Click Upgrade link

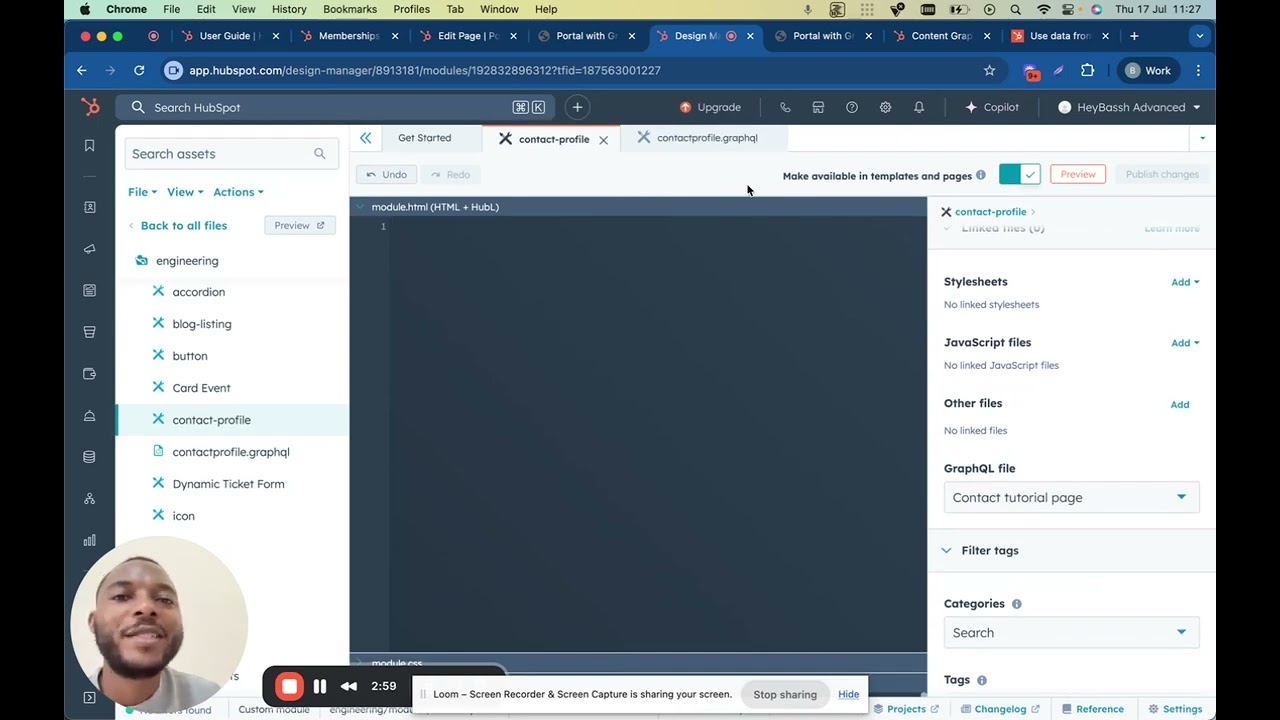710,107
